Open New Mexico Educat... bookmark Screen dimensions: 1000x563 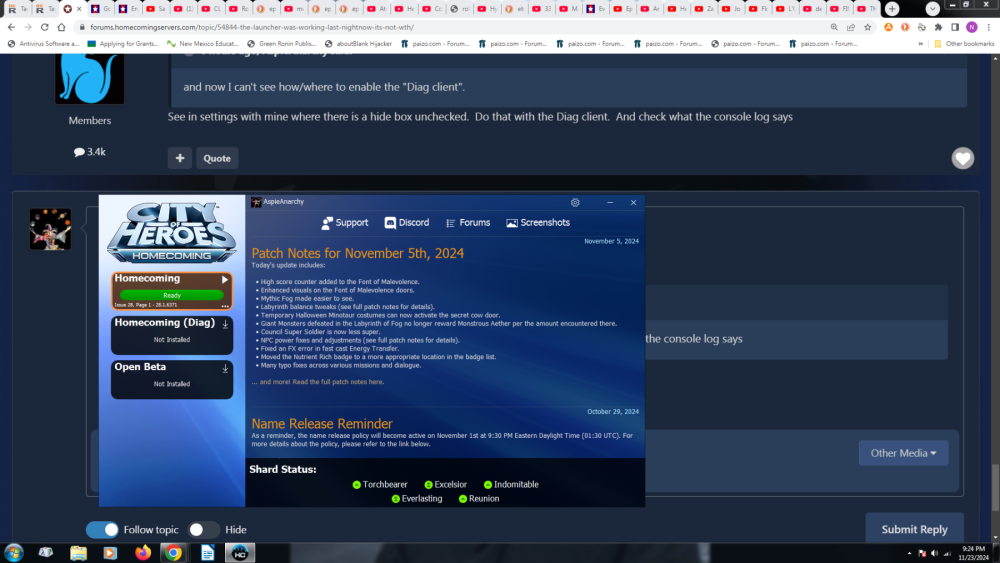pos(202,44)
